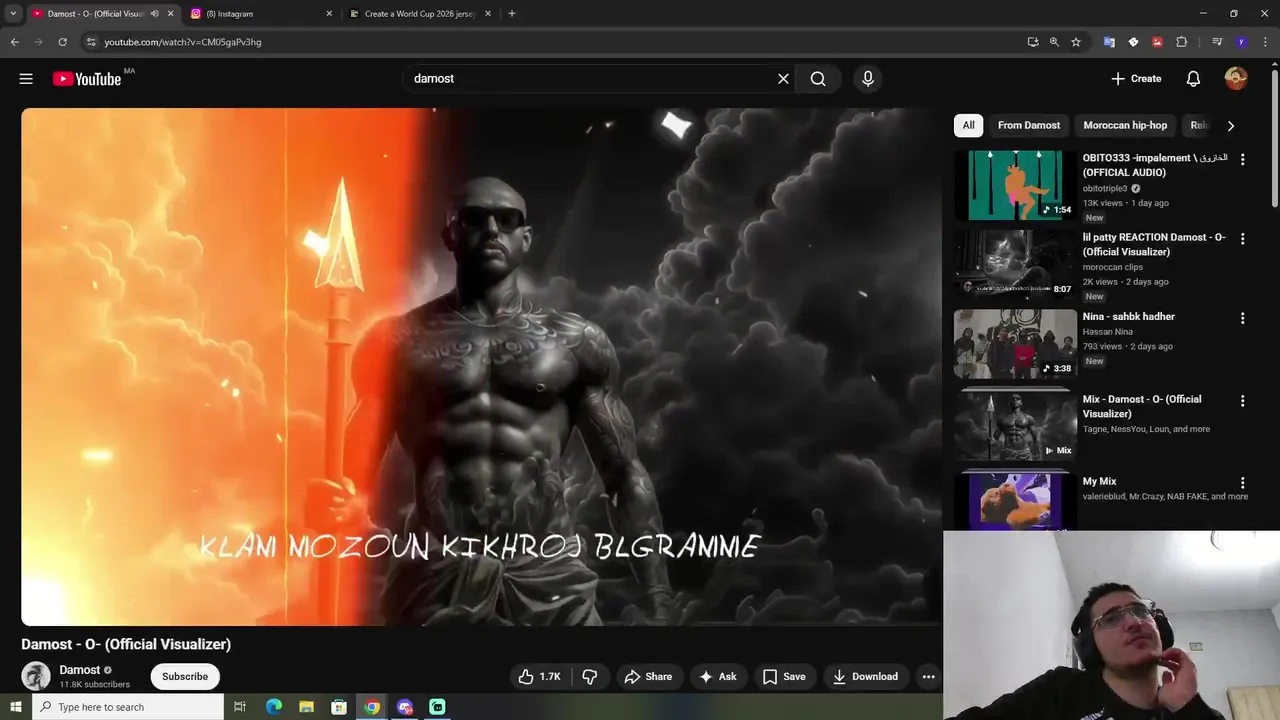Toggle the Subscribe button for Damost
1280x720 pixels.
pyautogui.click(x=185, y=677)
